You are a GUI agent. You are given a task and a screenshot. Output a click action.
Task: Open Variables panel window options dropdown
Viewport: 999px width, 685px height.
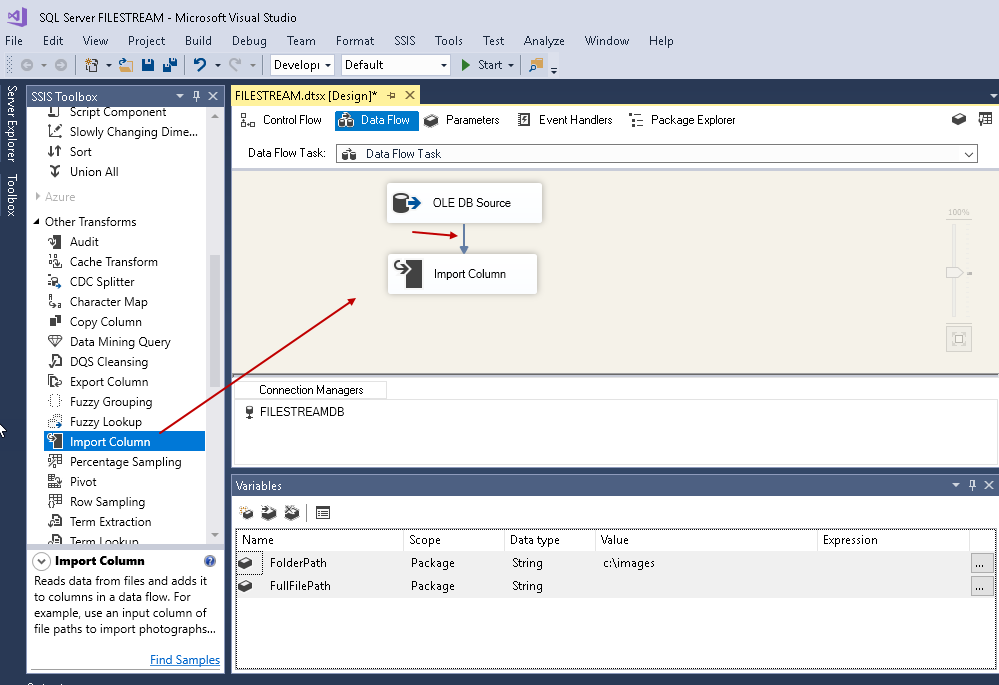point(956,486)
